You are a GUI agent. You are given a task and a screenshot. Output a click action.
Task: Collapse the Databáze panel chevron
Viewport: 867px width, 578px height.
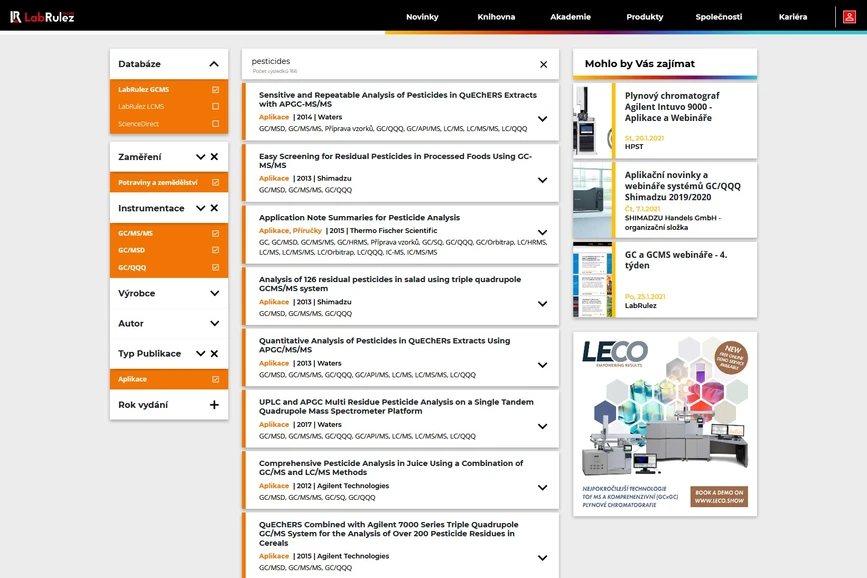(x=214, y=64)
